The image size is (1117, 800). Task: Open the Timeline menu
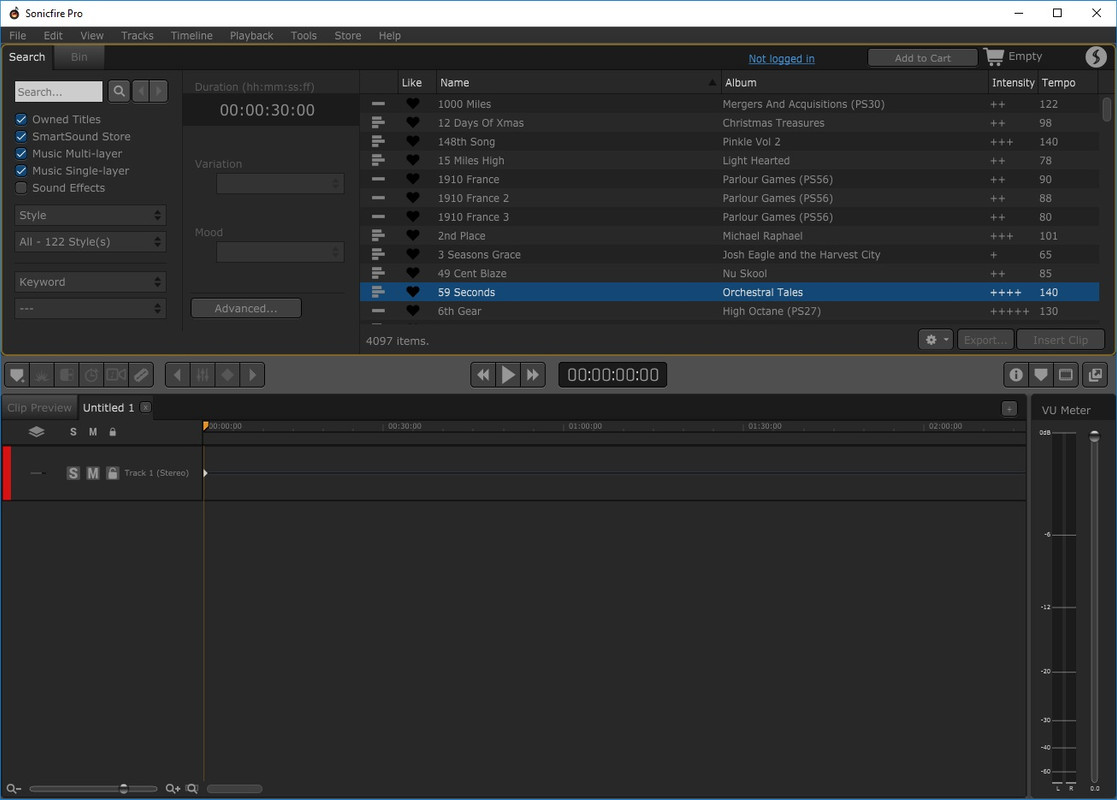191,36
